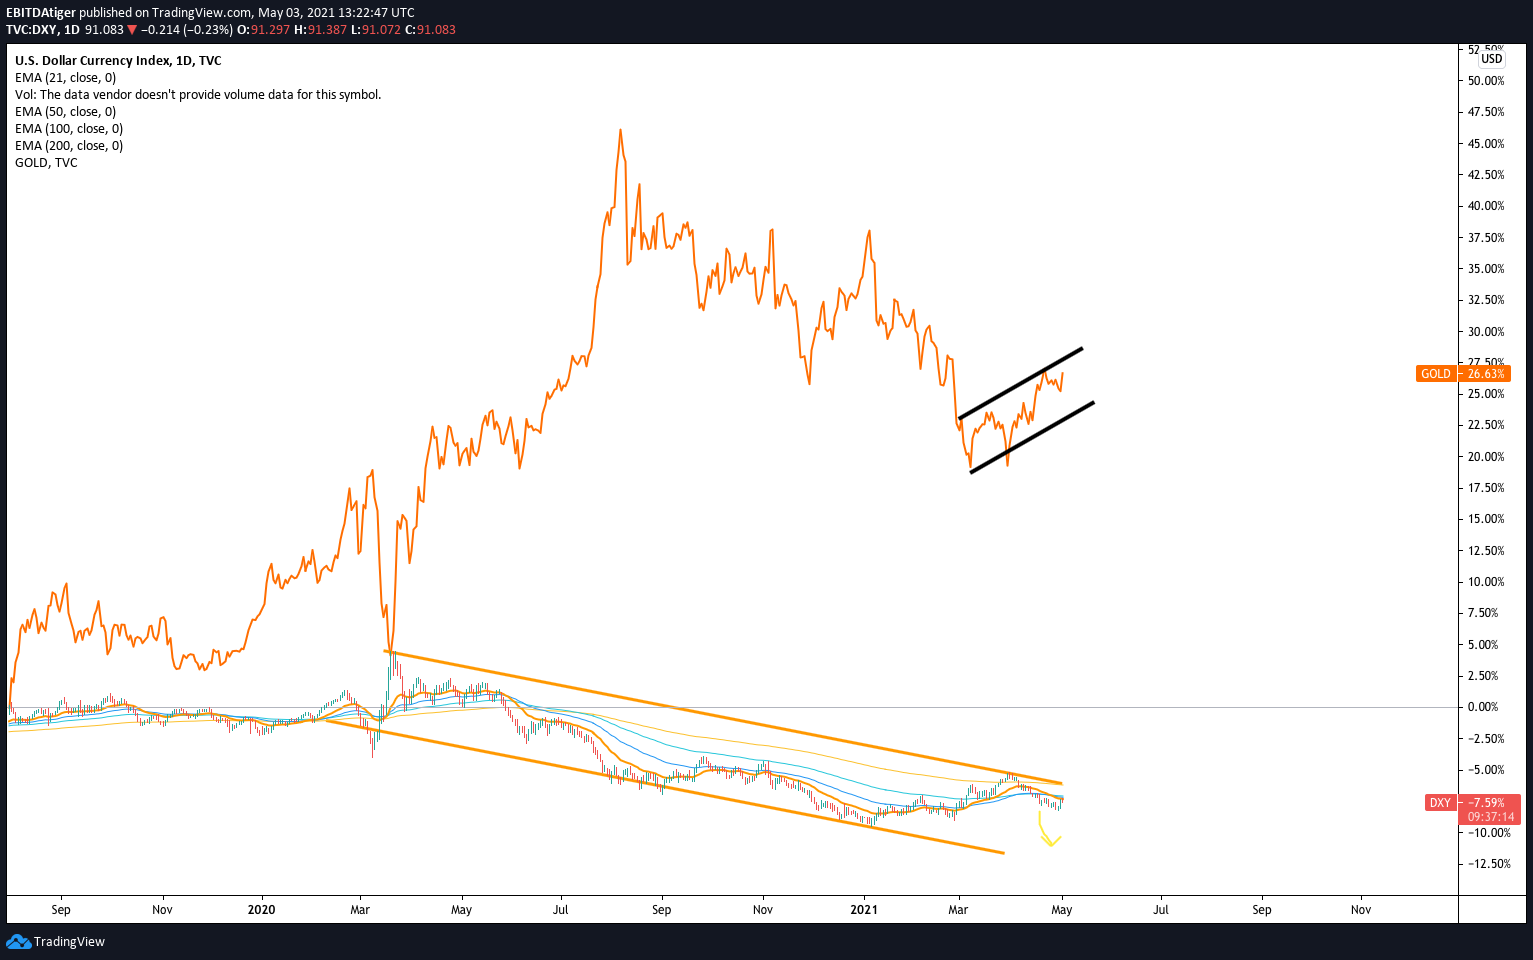This screenshot has width=1533, height=960.
Task: Click the 10.00% price axis label
Action: coord(1486,582)
